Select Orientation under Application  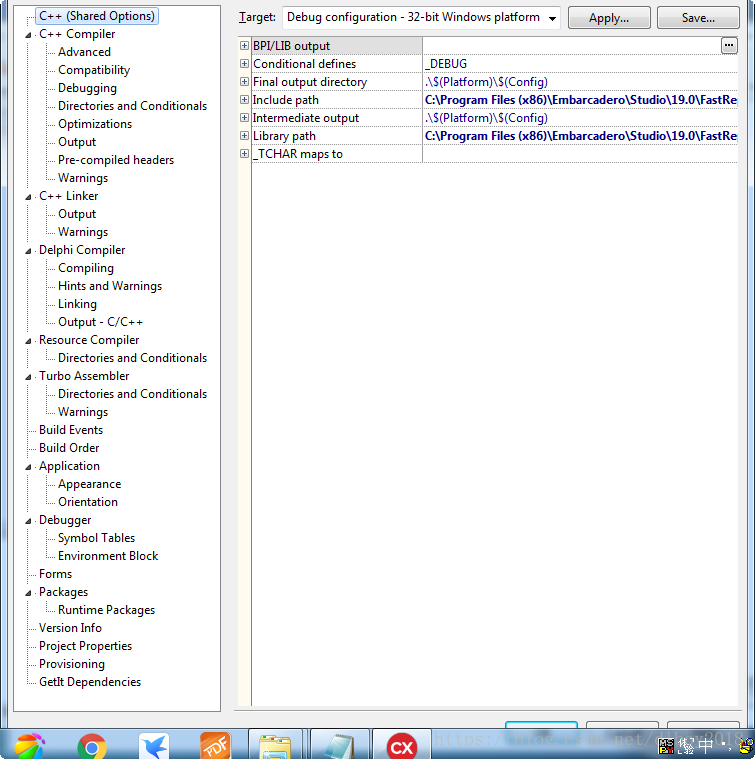(x=88, y=502)
